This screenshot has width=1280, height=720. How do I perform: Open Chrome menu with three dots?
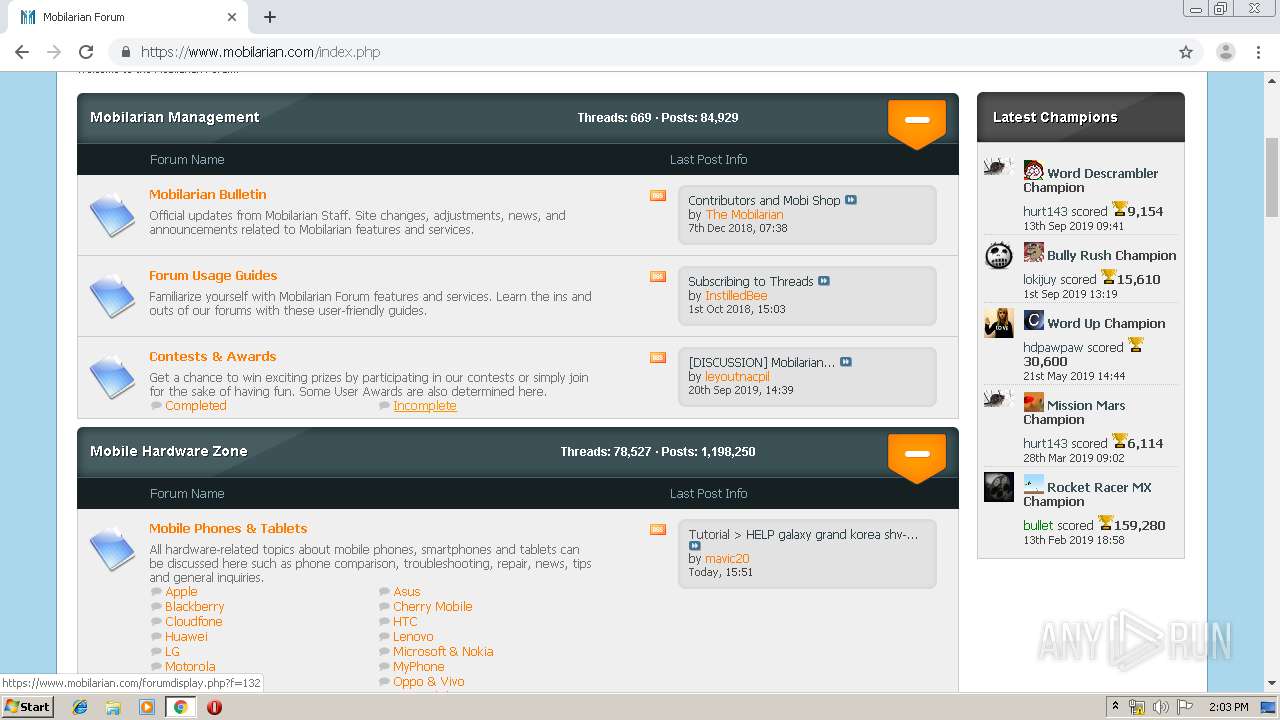(x=1258, y=52)
